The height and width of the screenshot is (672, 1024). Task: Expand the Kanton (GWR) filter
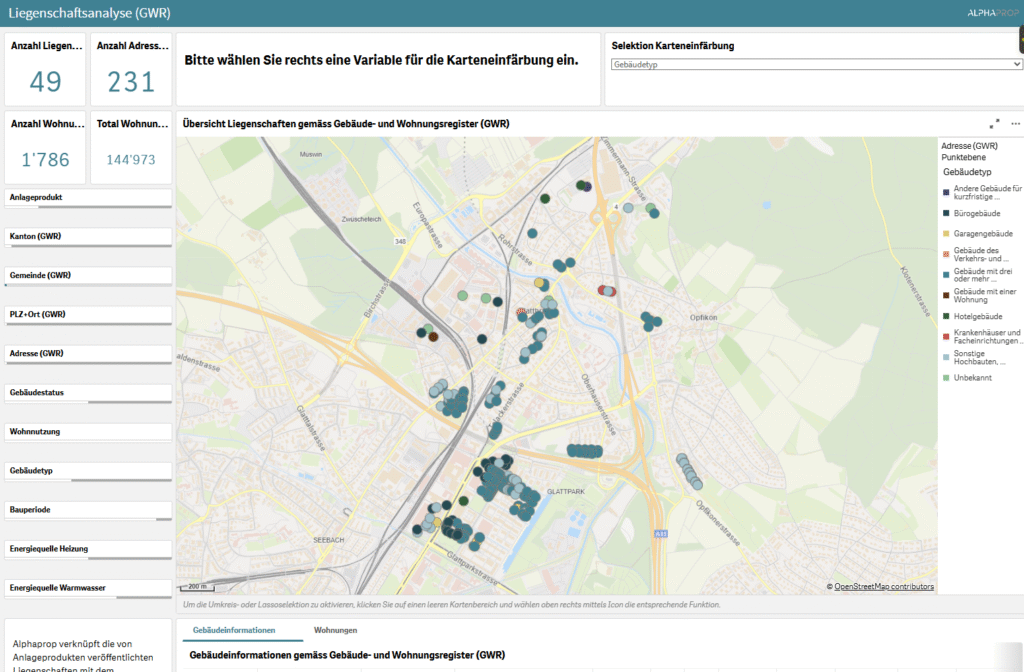(x=88, y=236)
